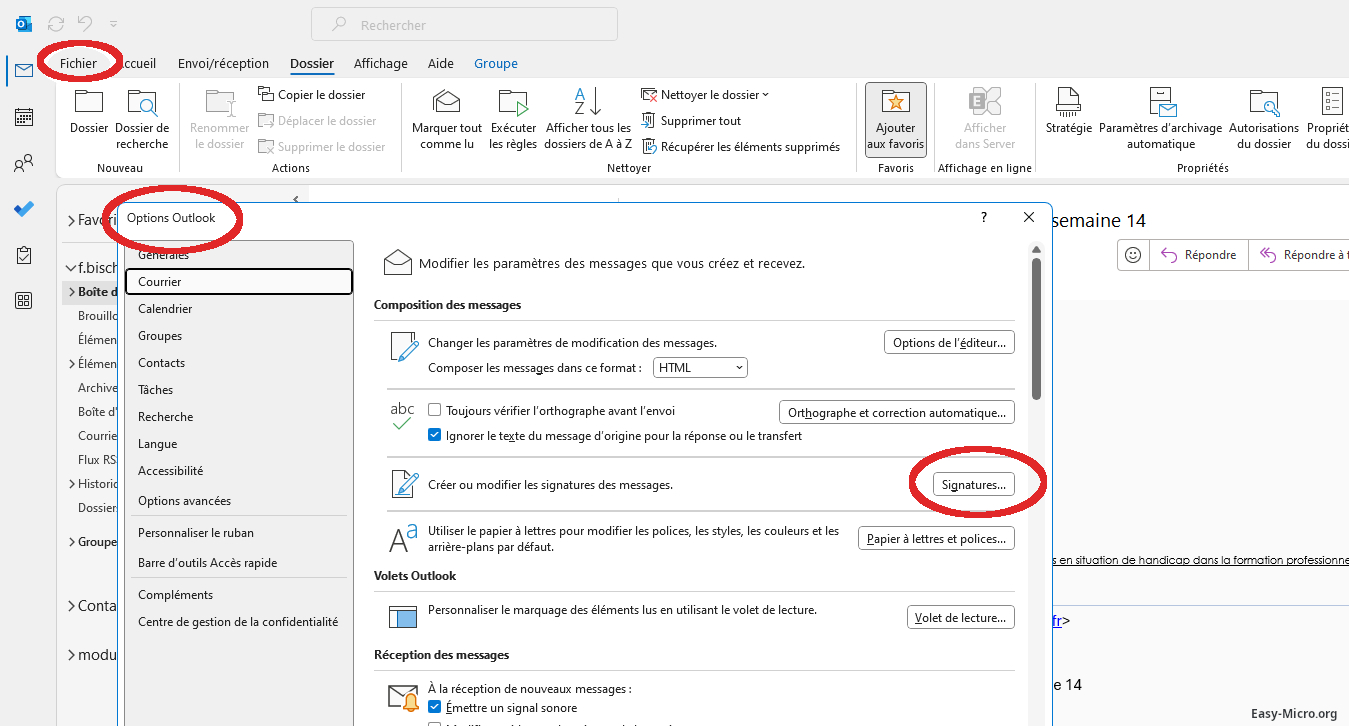Open the Fichier tab
Image resolution: width=1349 pixels, height=726 pixels.
click(78, 63)
